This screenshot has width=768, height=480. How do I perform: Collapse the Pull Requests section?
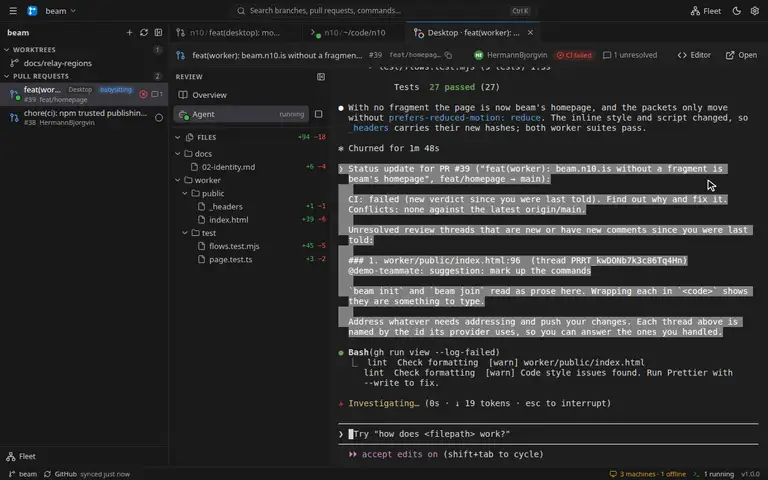(7, 76)
